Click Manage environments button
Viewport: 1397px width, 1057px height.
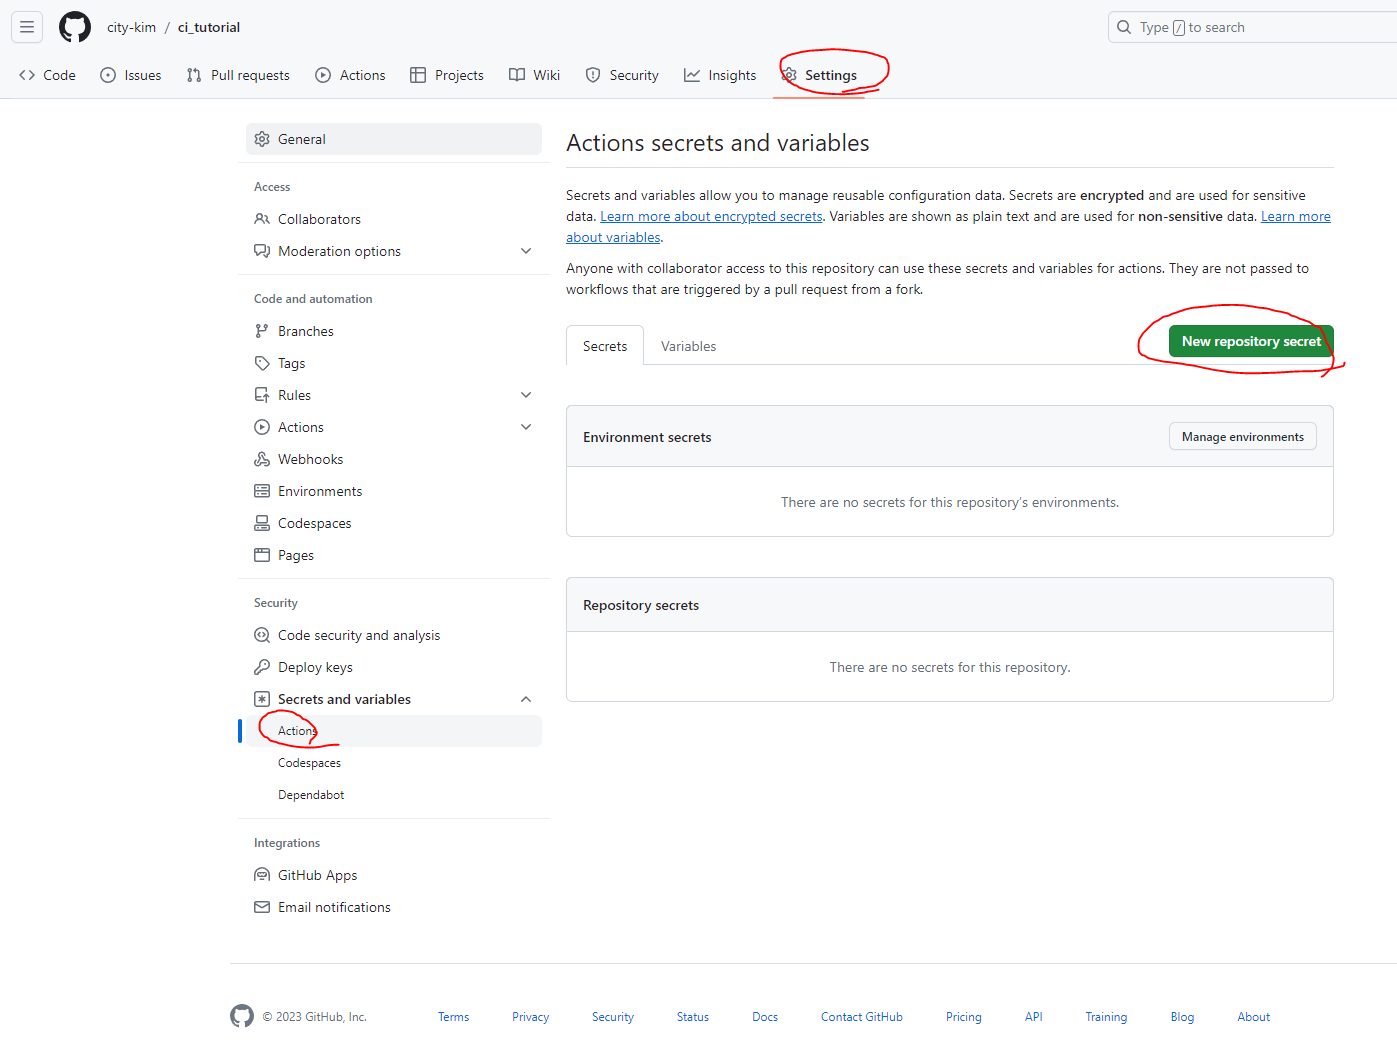tap(1243, 437)
